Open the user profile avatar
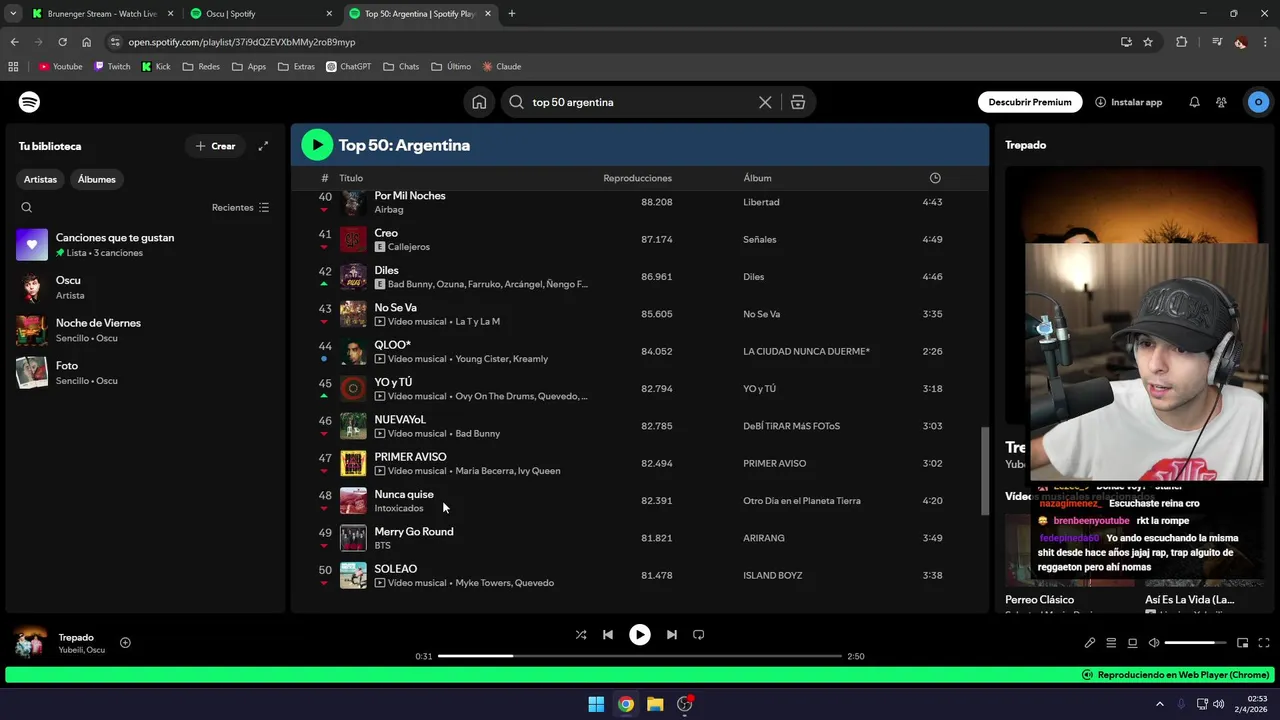The width and height of the screenshot is (1280, 720). [x=1258, y=102]
